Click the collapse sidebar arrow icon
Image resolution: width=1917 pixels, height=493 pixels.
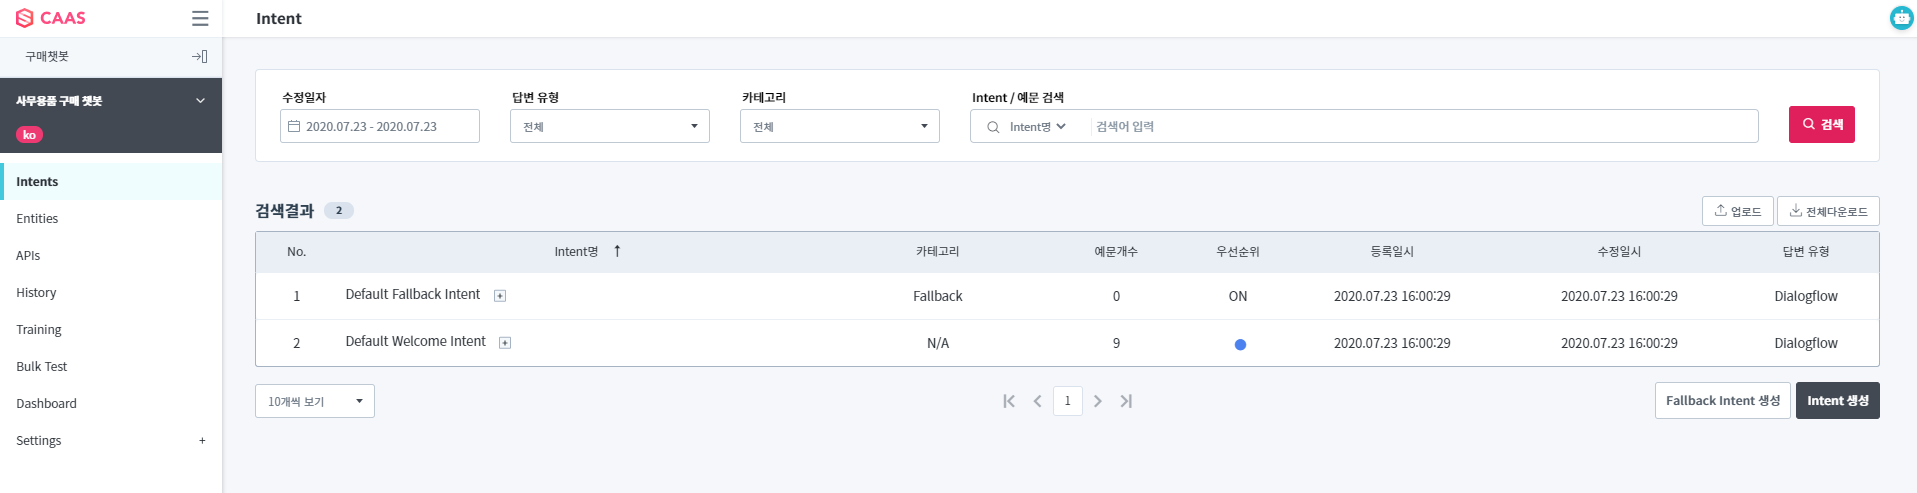tap(200, 57)
